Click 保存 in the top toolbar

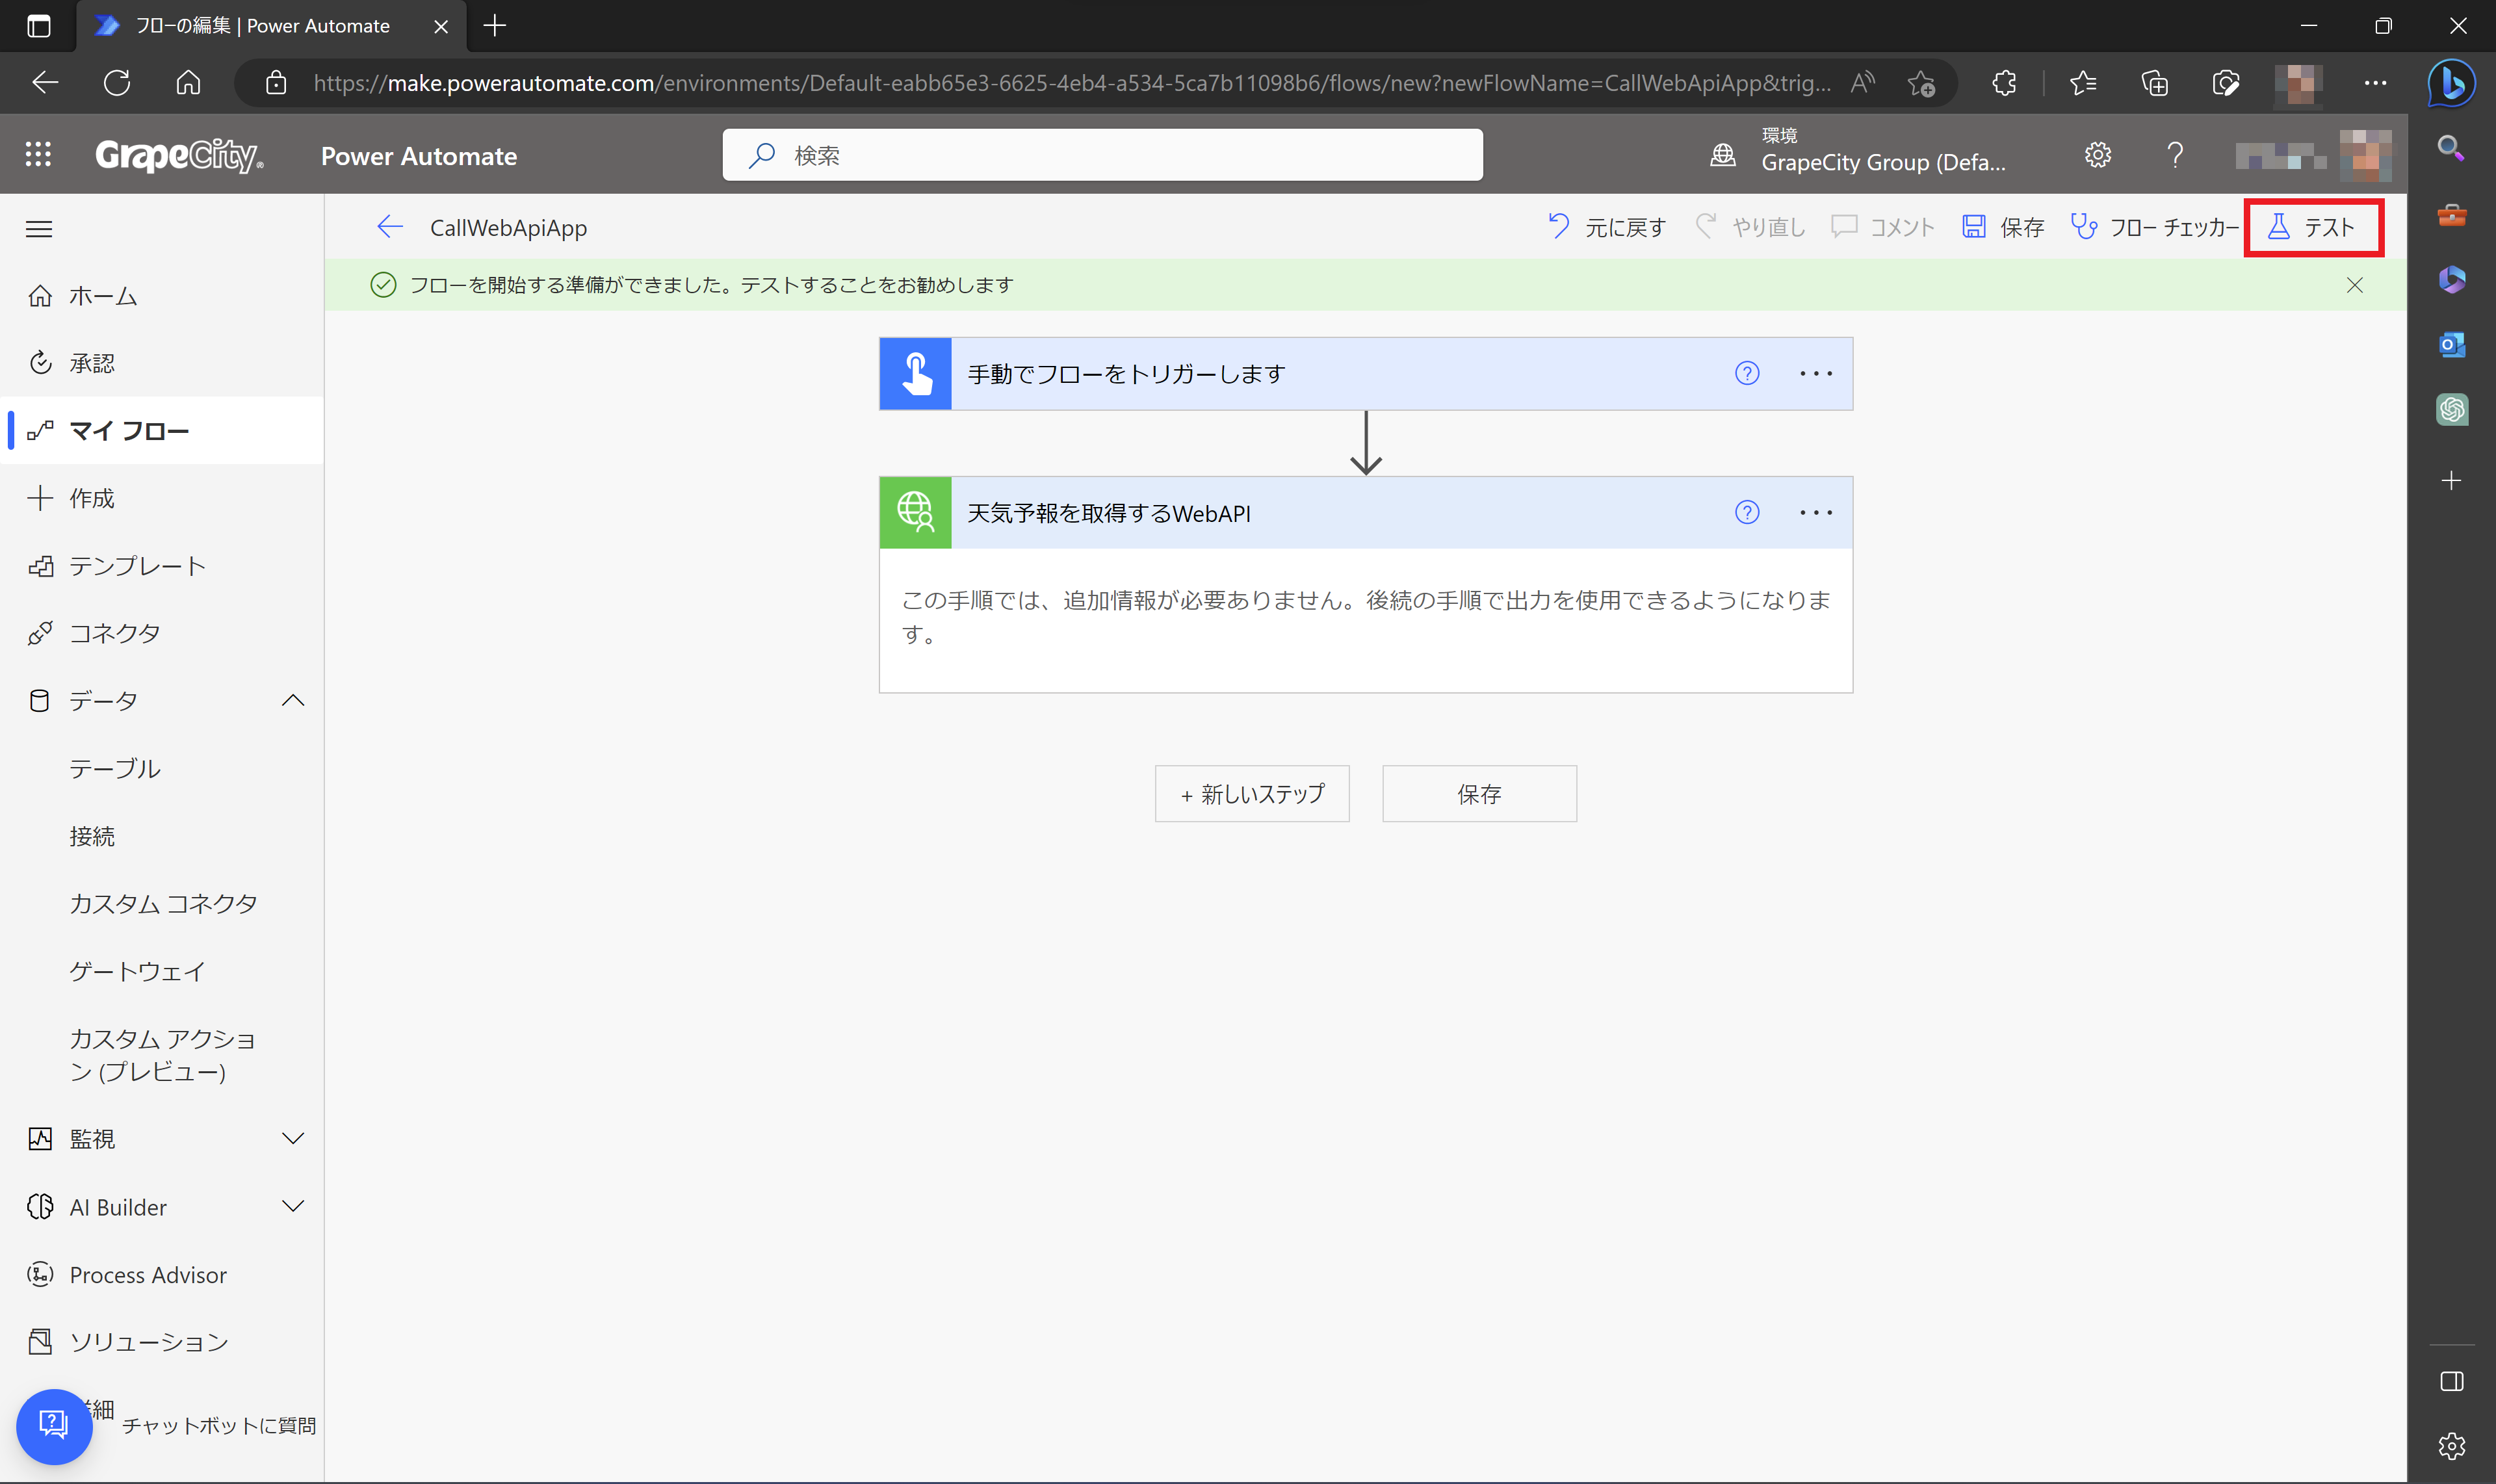tap(2003, 227)
